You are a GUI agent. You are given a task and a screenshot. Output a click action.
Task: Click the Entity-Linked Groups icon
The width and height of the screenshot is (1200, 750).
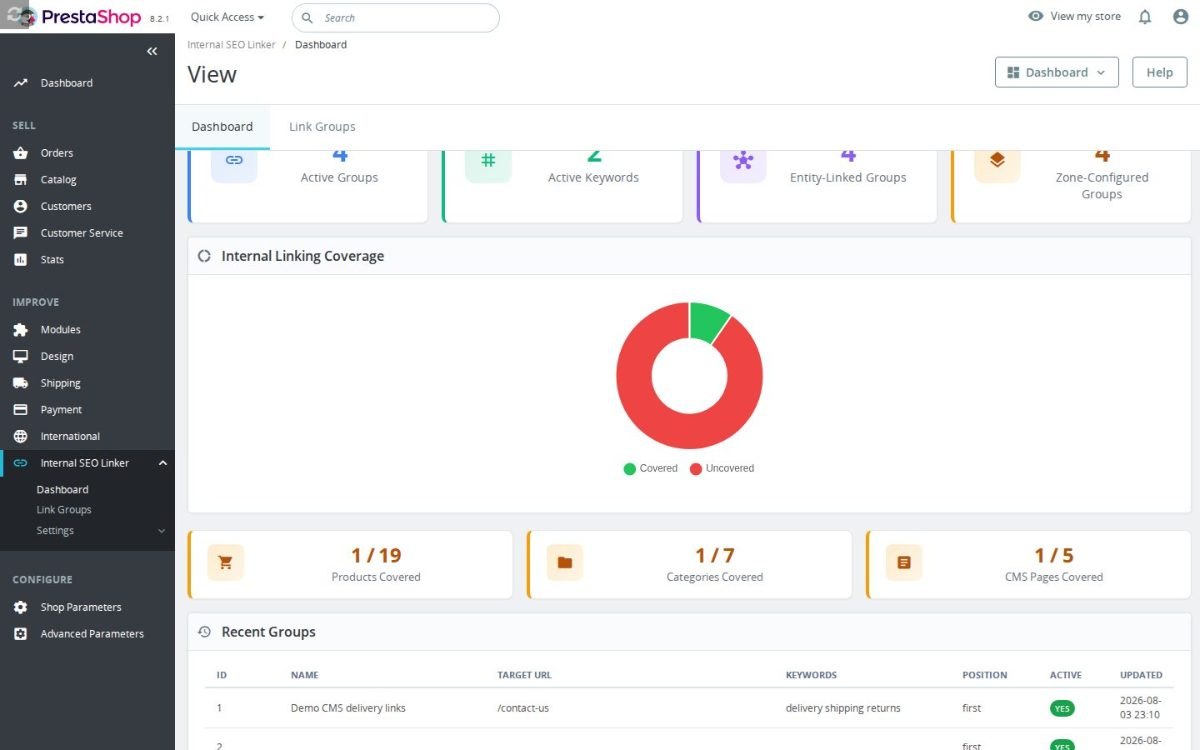pyautogui.click(x=743, y=161)
